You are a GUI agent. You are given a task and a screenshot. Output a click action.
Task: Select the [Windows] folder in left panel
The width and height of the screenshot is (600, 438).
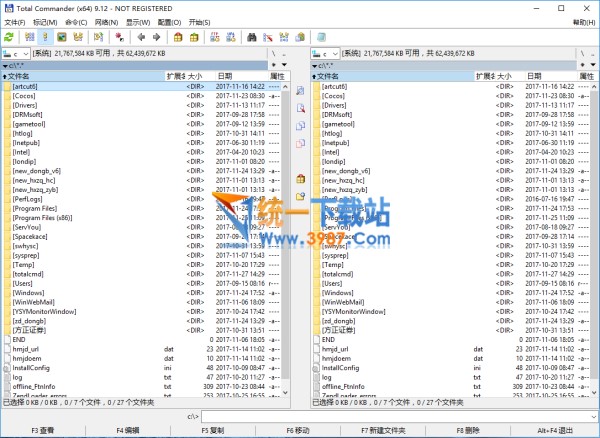[32, 292]
